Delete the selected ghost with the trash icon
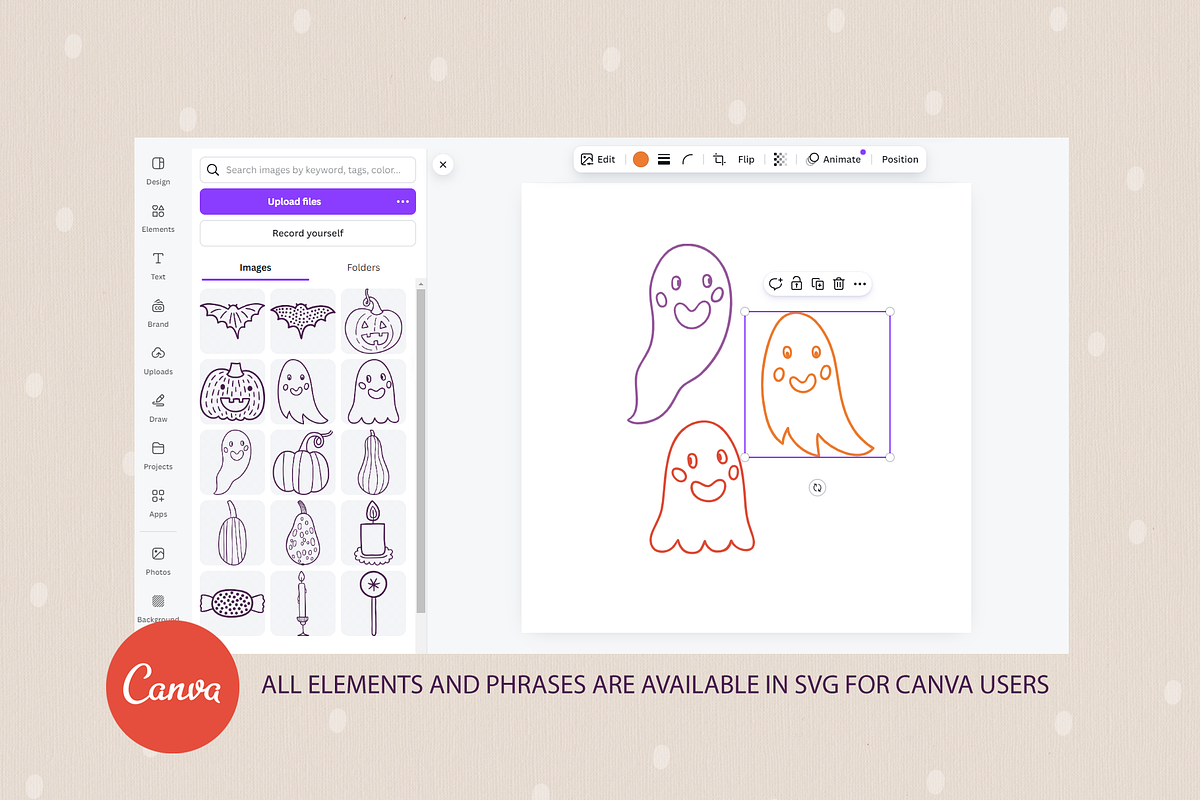1200x800 pixels. point(839,284)
